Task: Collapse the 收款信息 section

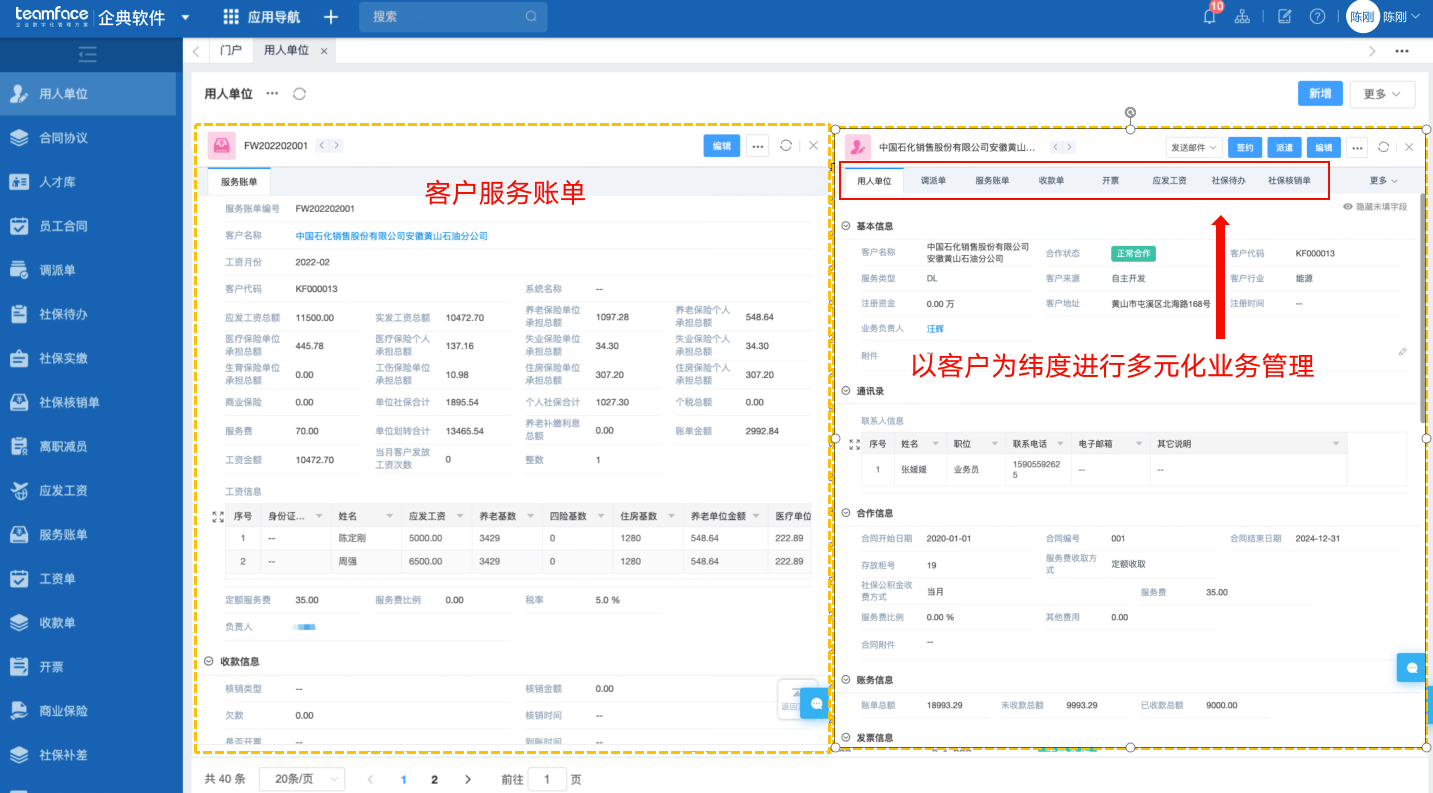Action: point(209,661)
